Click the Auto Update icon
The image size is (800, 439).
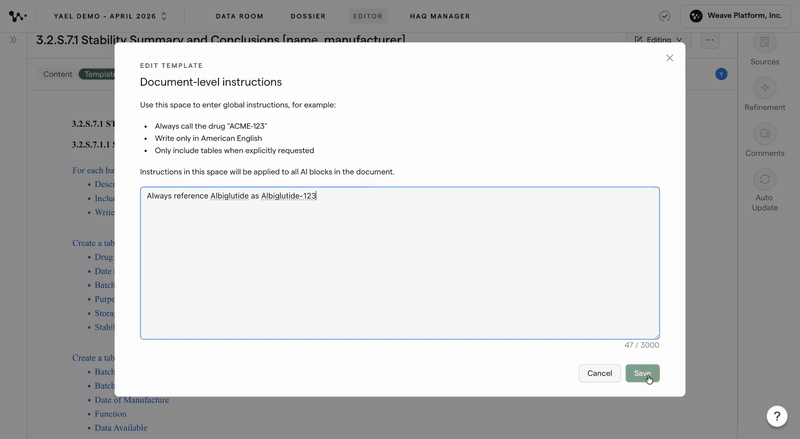point(764,179)
